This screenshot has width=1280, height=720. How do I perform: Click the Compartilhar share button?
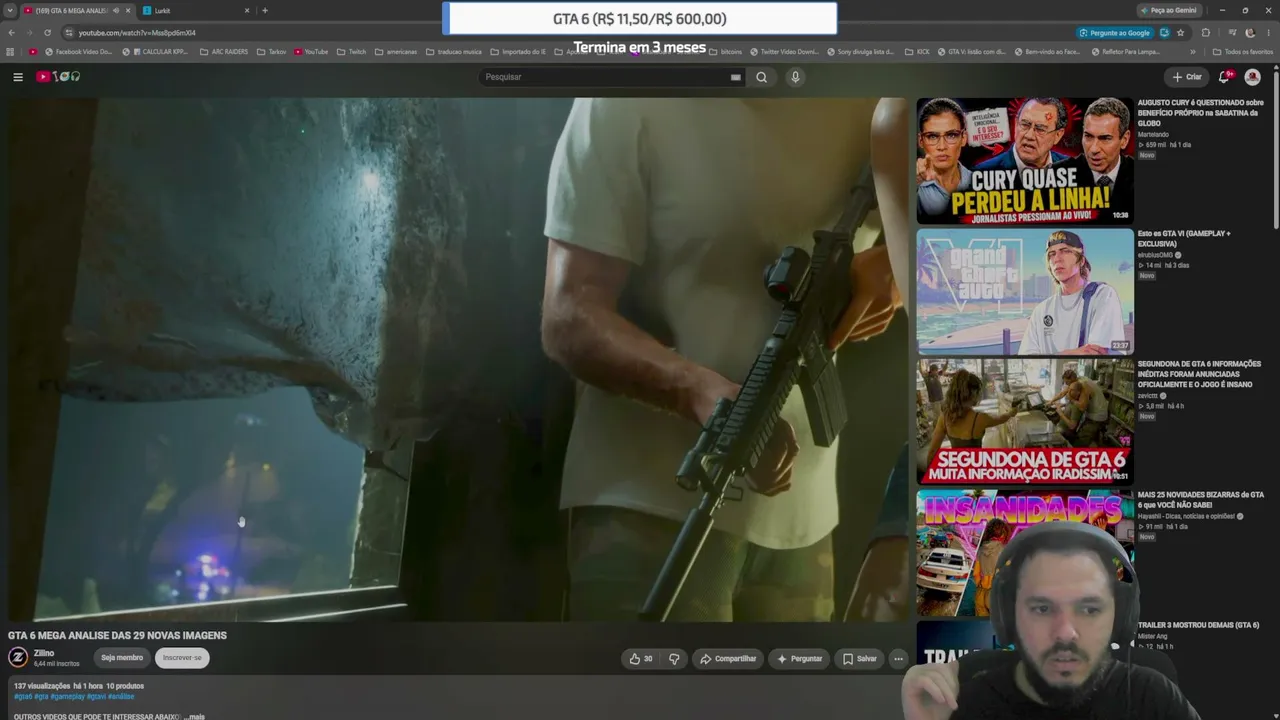coord(728,658)
